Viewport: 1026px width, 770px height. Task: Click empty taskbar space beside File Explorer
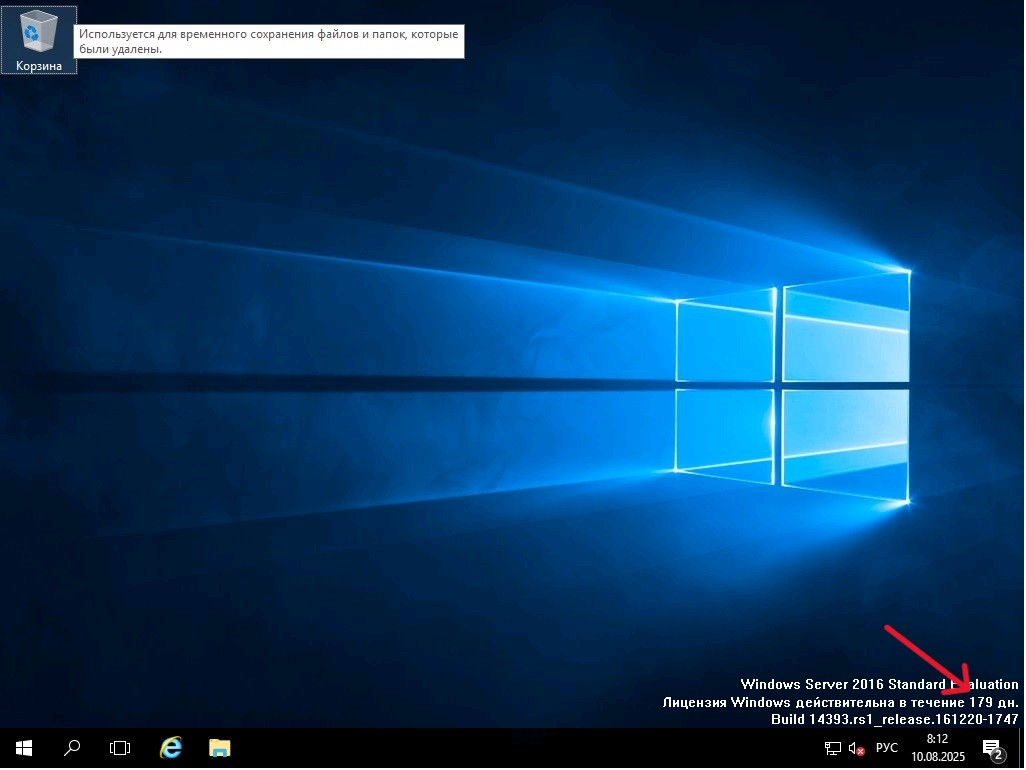(500, 748)
